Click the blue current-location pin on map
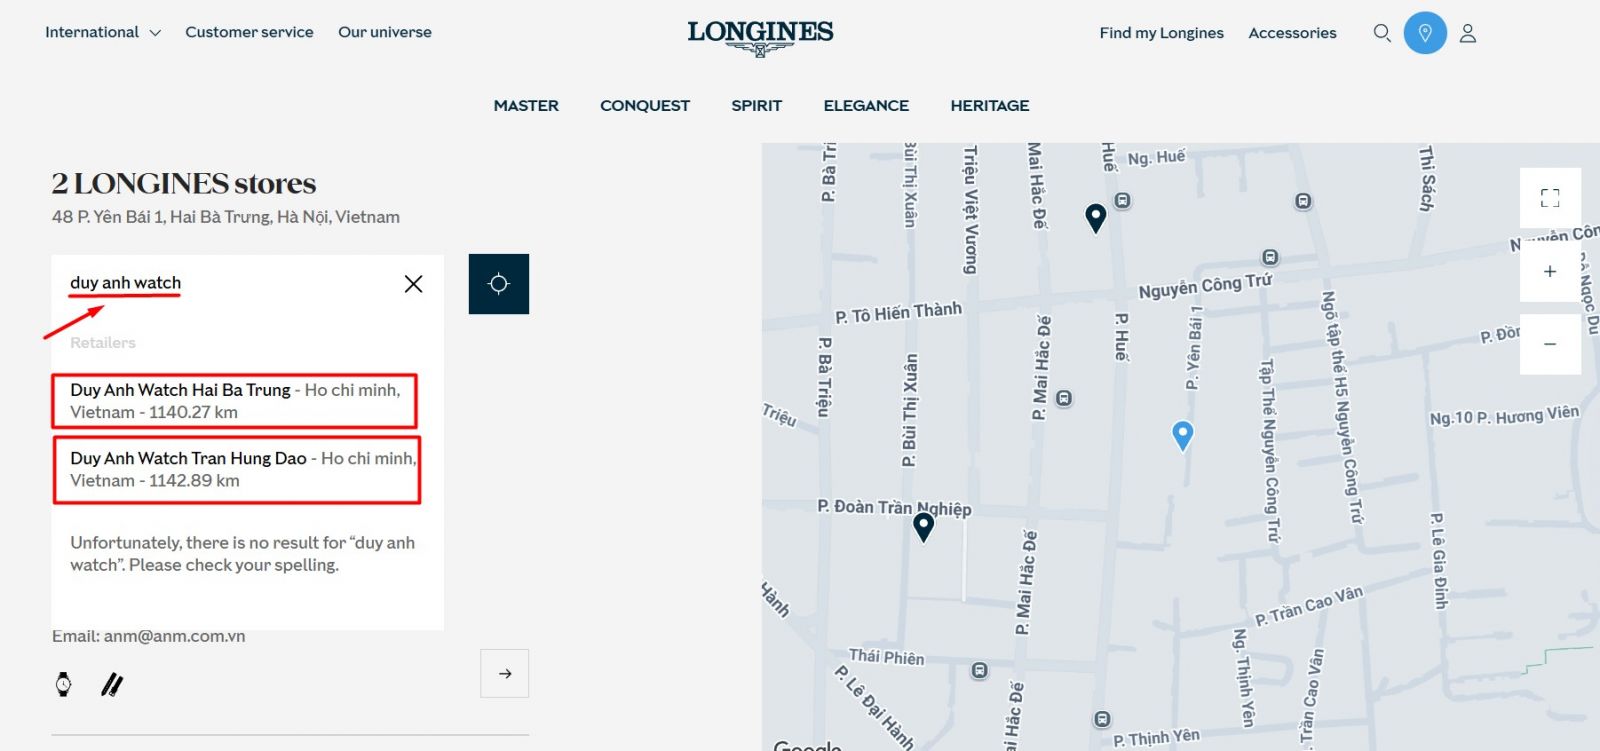1600x751 pixels. click(x=1183, y=436)
